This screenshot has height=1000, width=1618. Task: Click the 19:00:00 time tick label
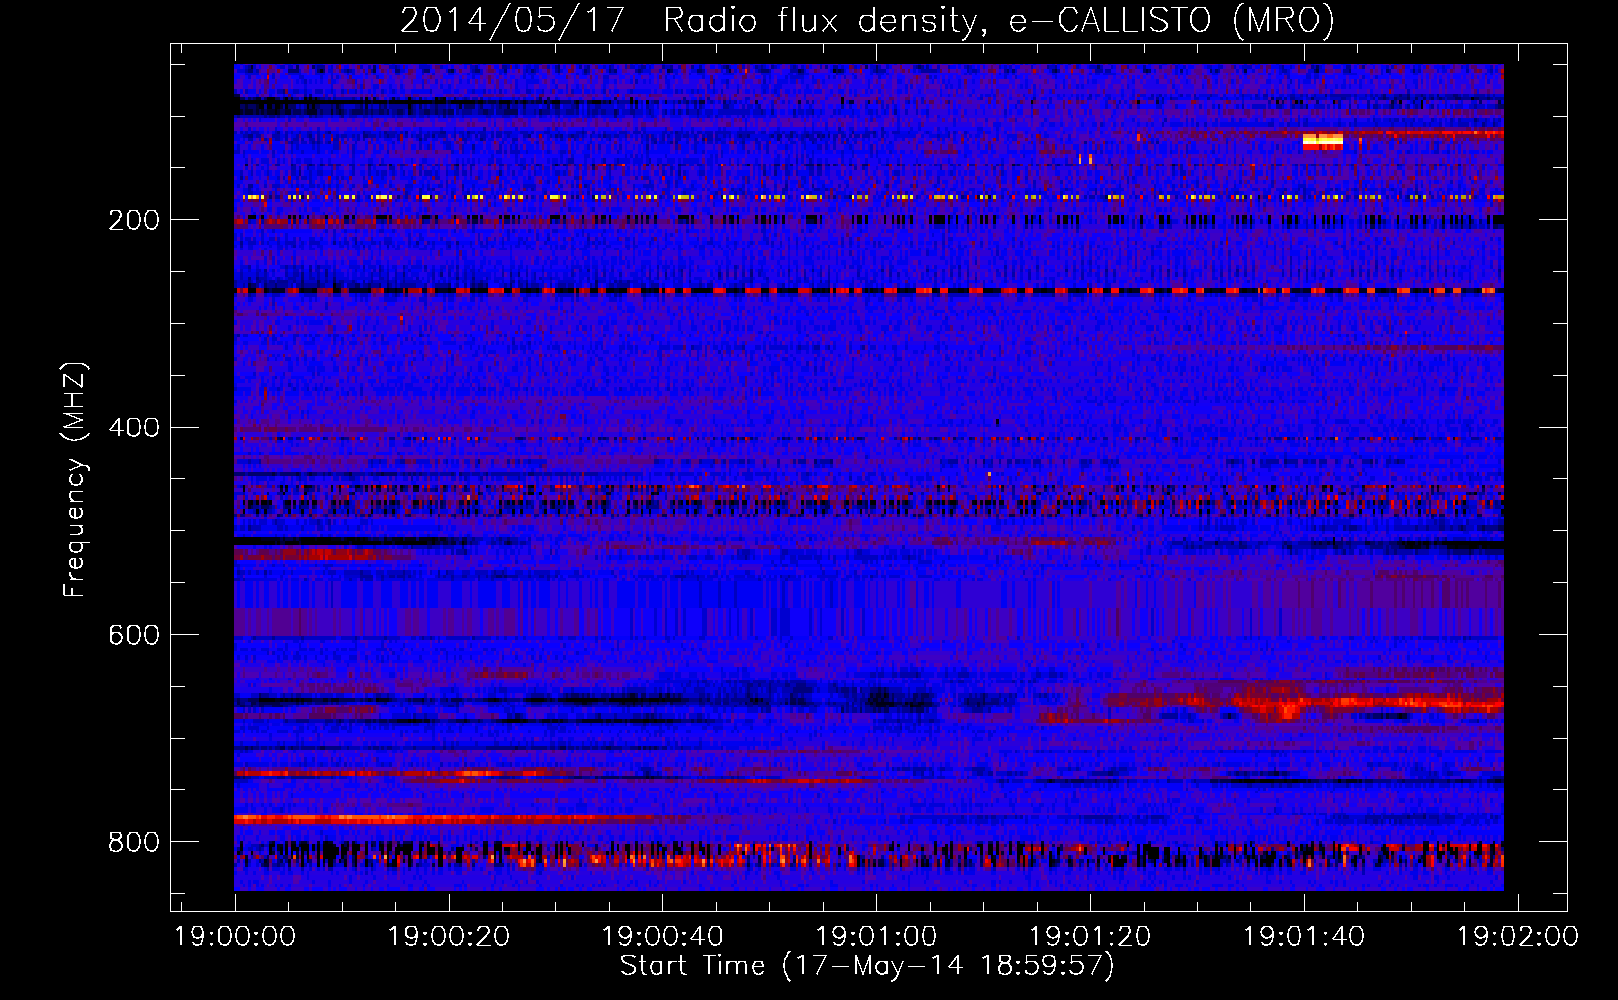[x=235, y=937]
